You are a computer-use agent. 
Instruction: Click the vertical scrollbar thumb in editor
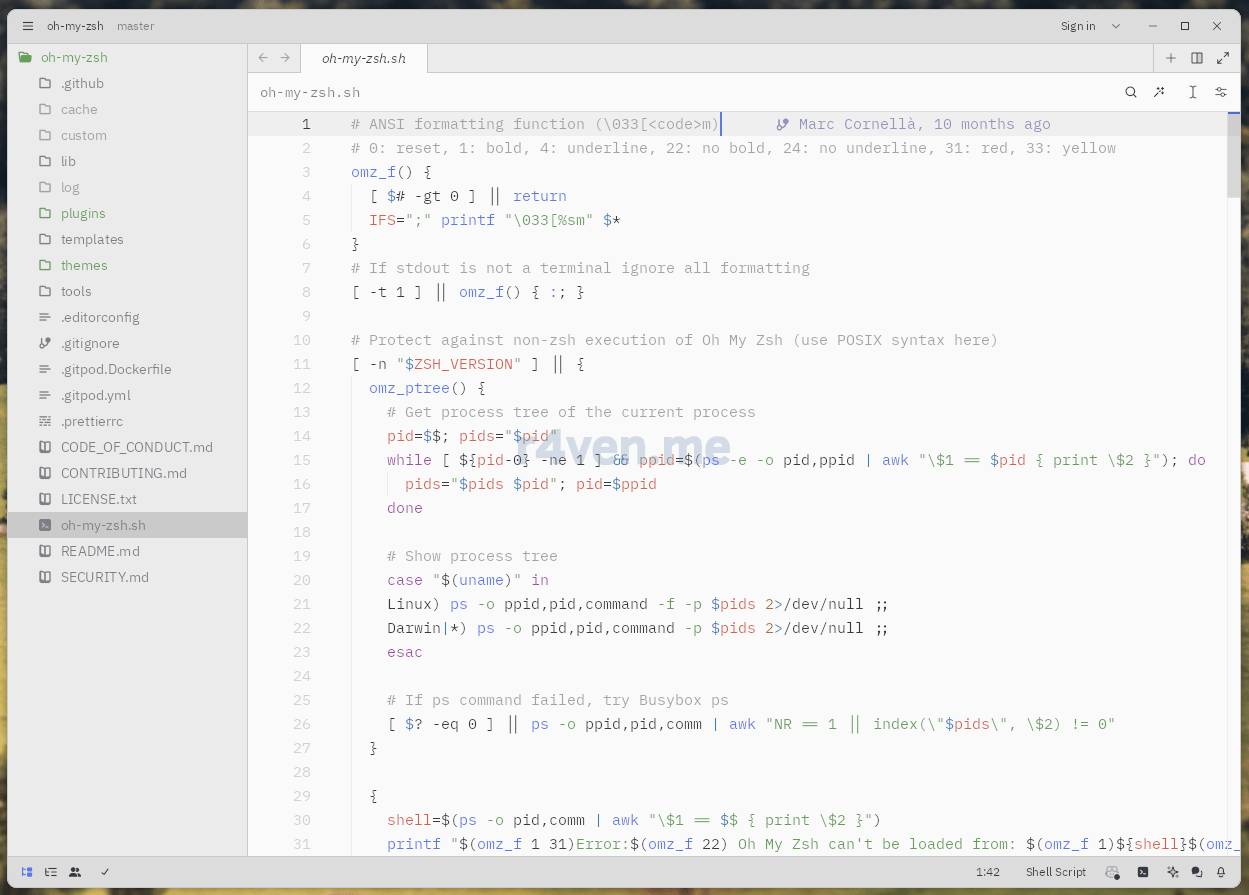pos(1234,155)
